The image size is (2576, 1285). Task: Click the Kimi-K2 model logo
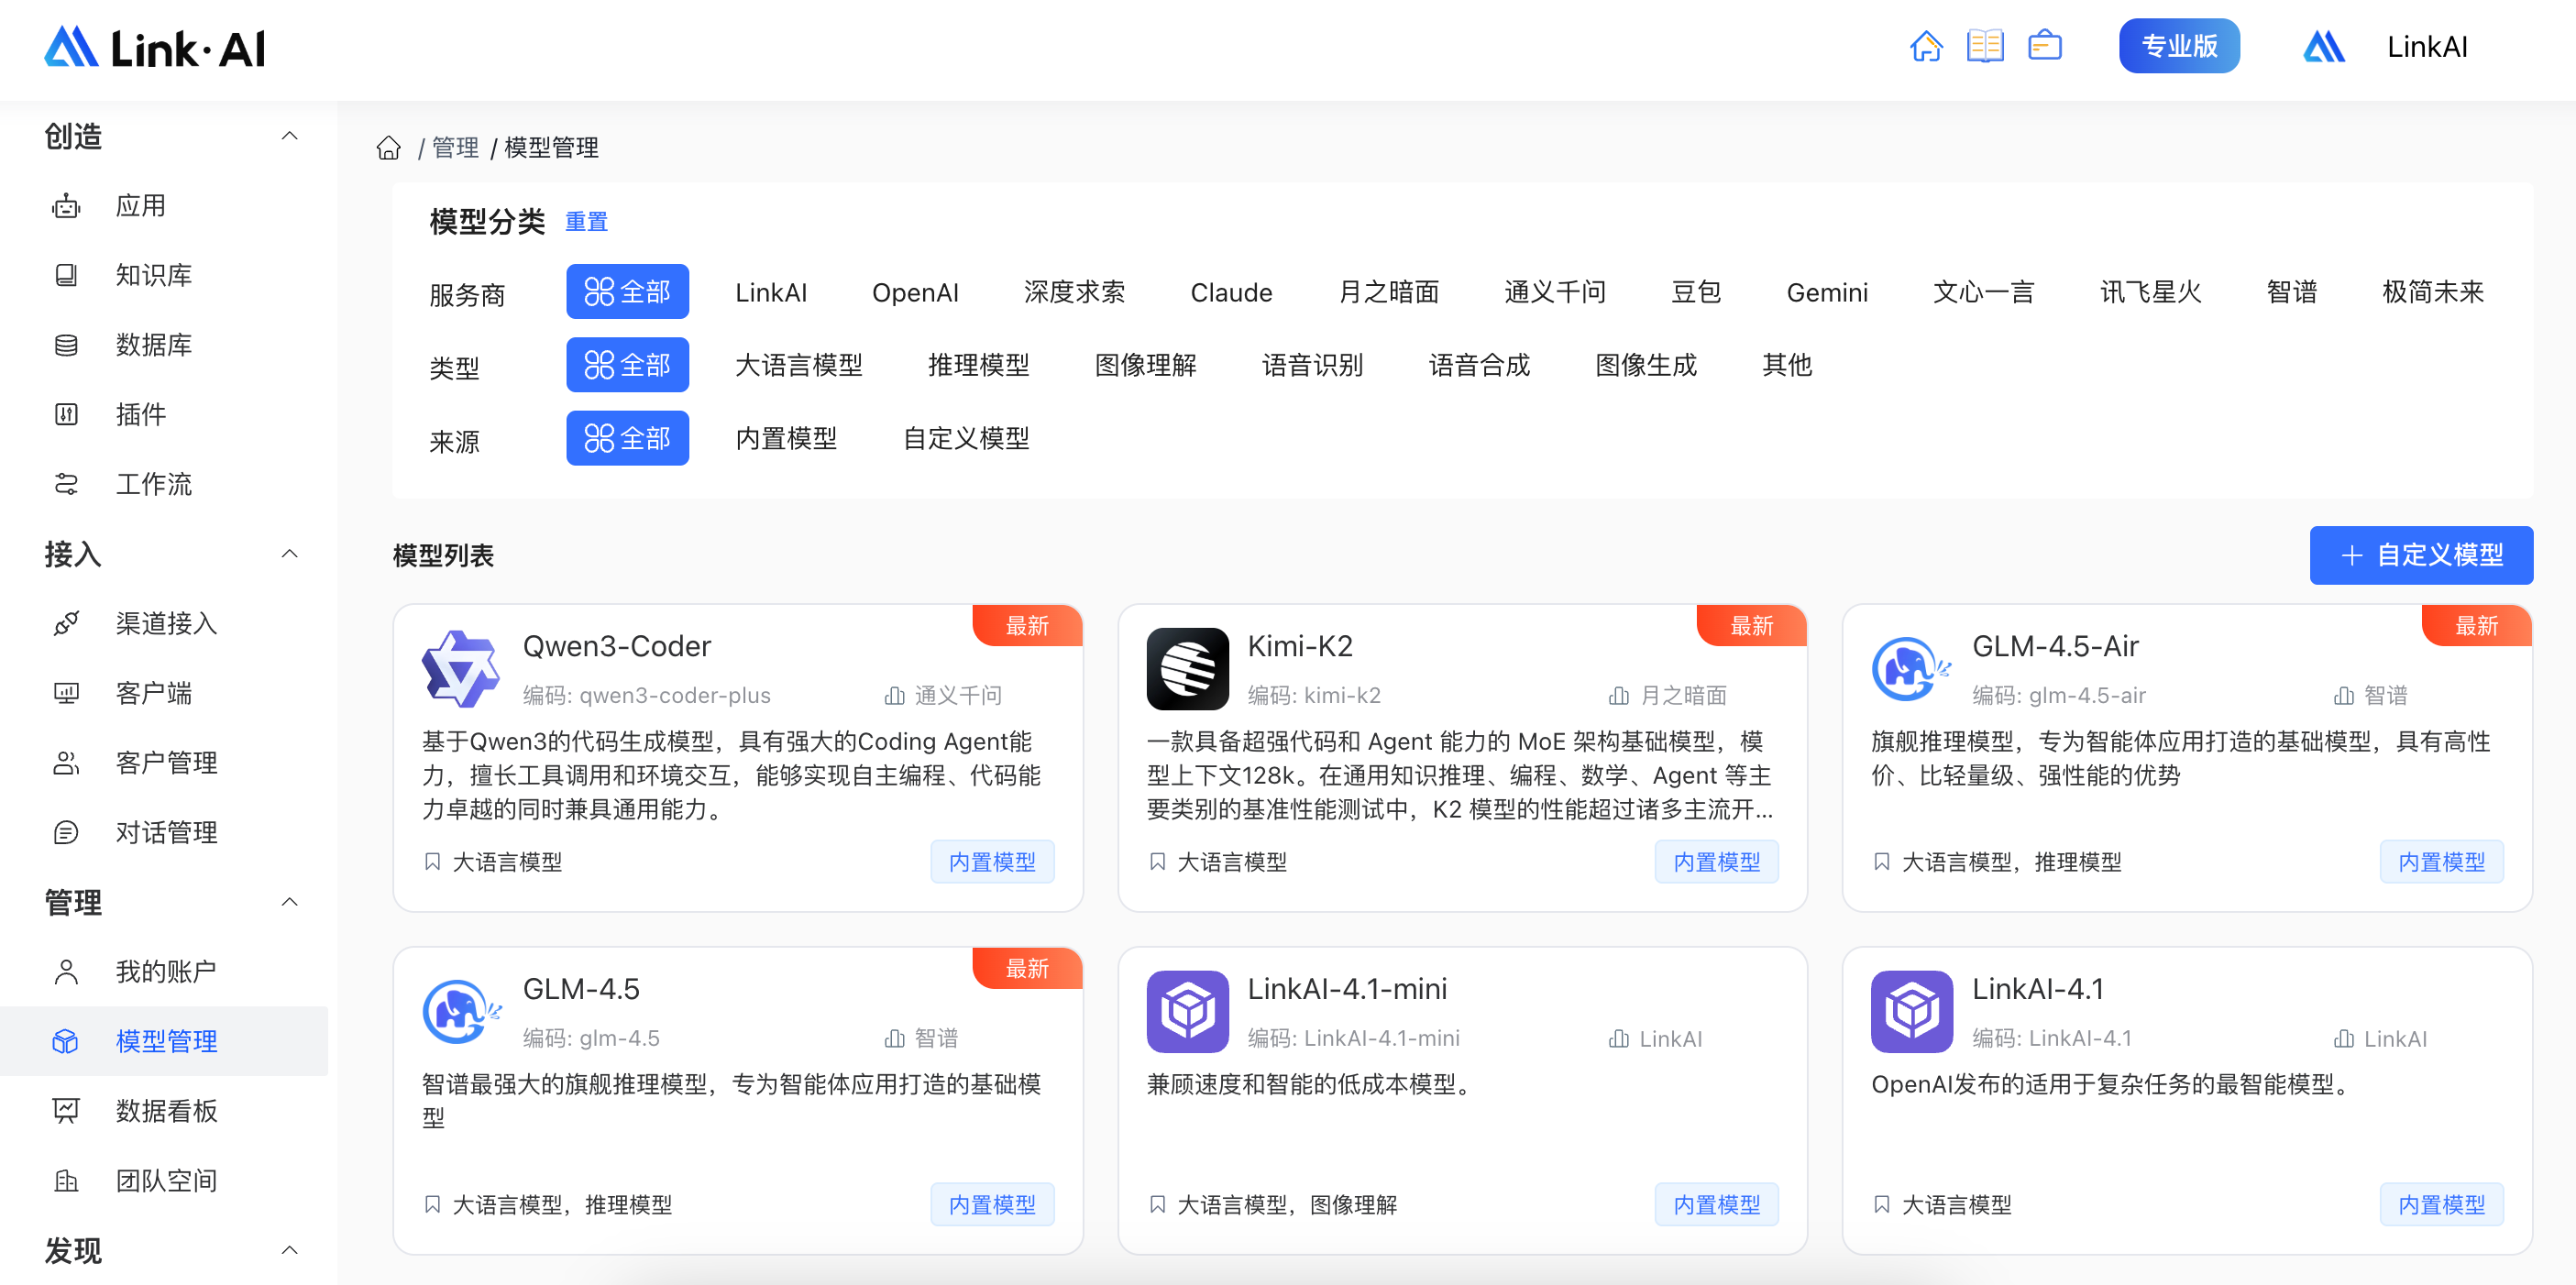pyautogui.click(x=1187, y=668)
